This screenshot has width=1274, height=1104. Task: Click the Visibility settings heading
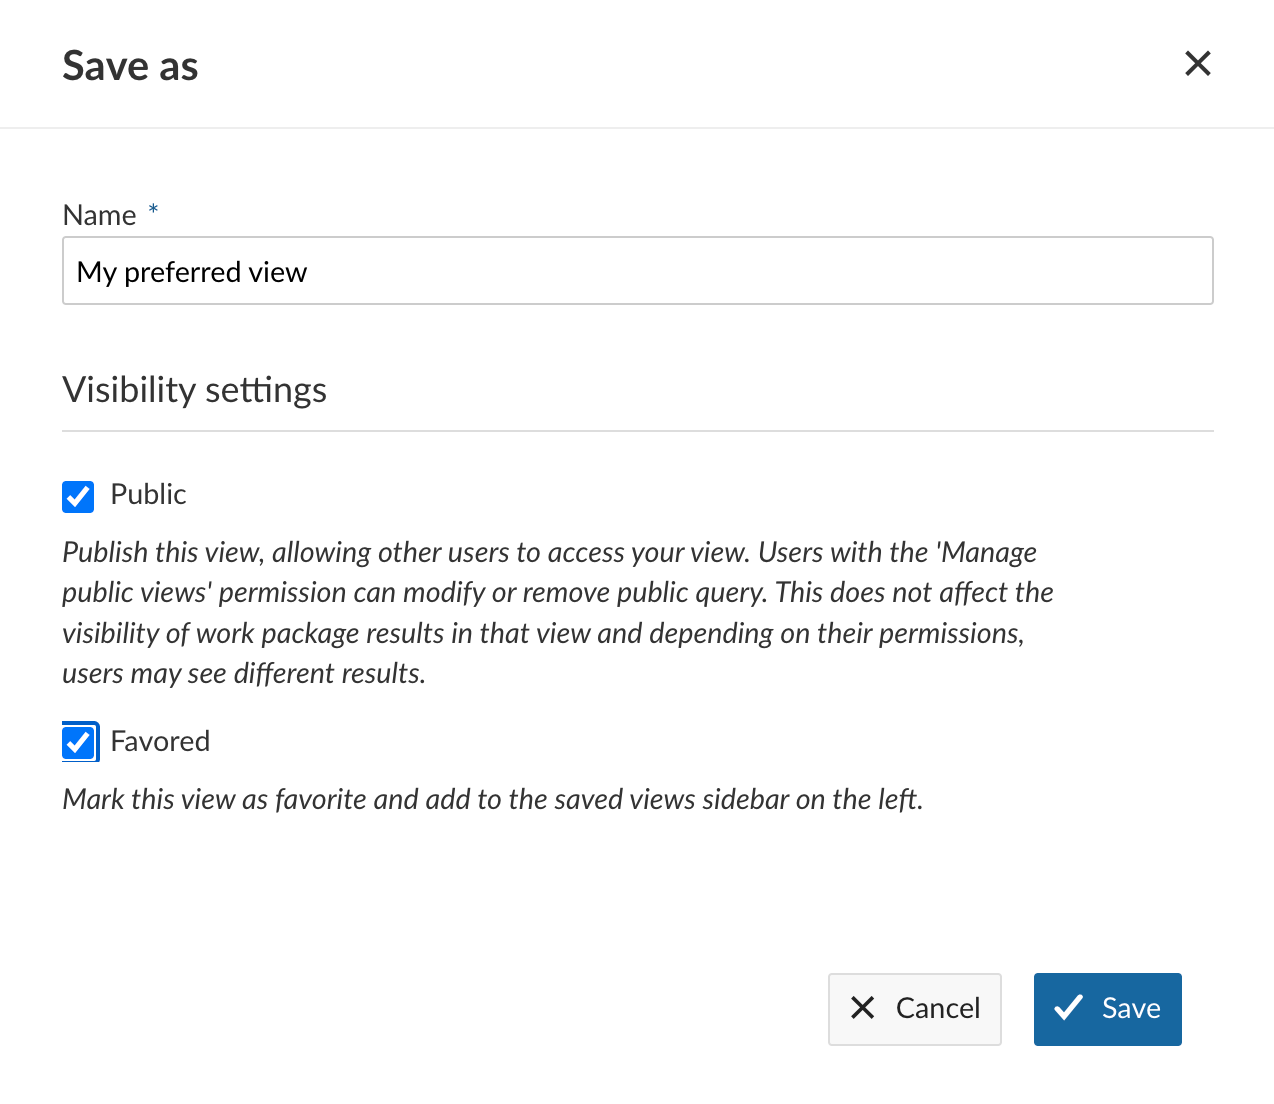coord(194,390)
